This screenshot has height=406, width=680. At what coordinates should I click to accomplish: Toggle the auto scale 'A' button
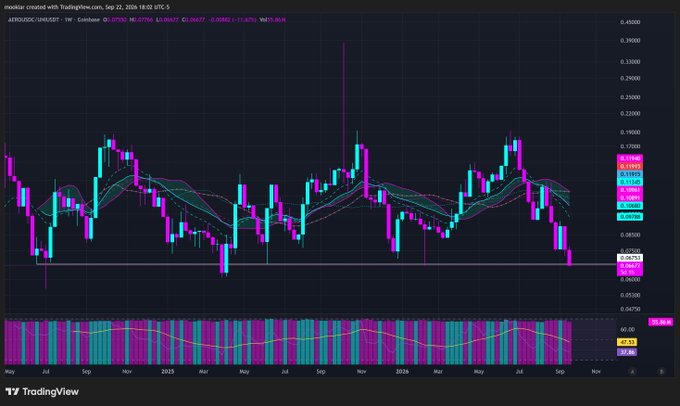(632, 372)
